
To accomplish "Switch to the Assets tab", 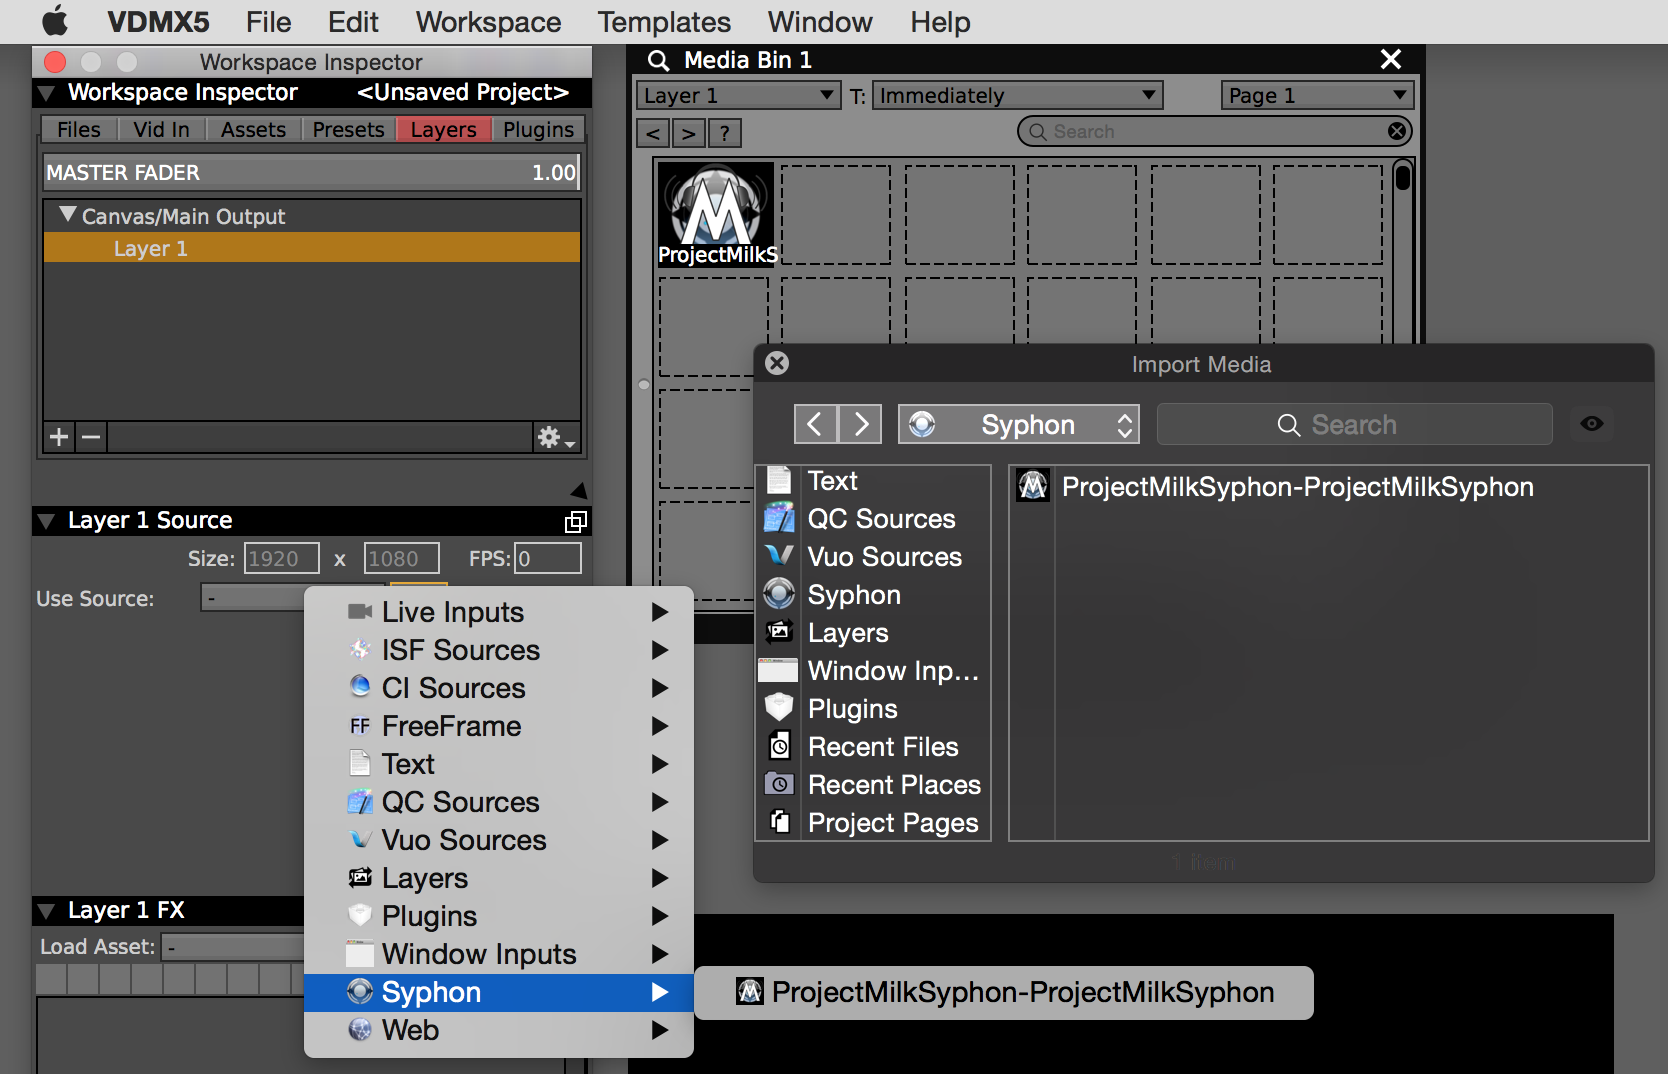I will pos(253,129).
